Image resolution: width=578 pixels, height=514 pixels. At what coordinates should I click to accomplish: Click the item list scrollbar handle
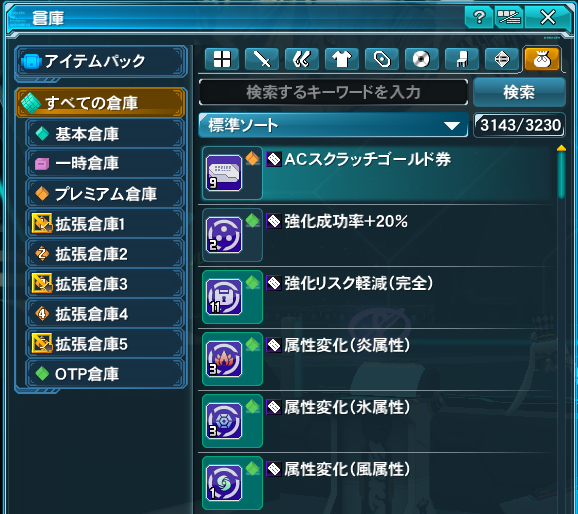point(561,173)
